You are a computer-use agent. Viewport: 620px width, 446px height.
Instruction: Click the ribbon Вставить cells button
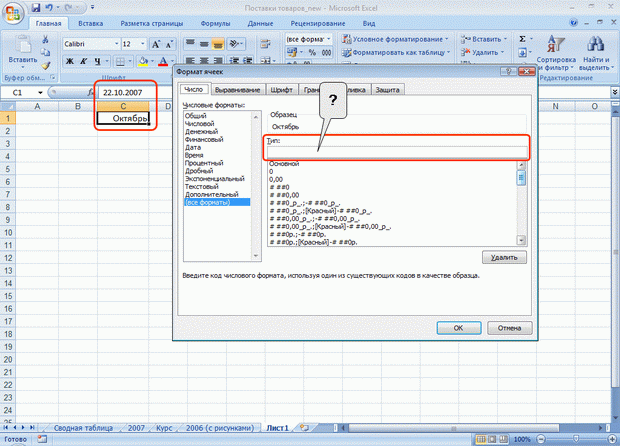(x=482, y=39)
